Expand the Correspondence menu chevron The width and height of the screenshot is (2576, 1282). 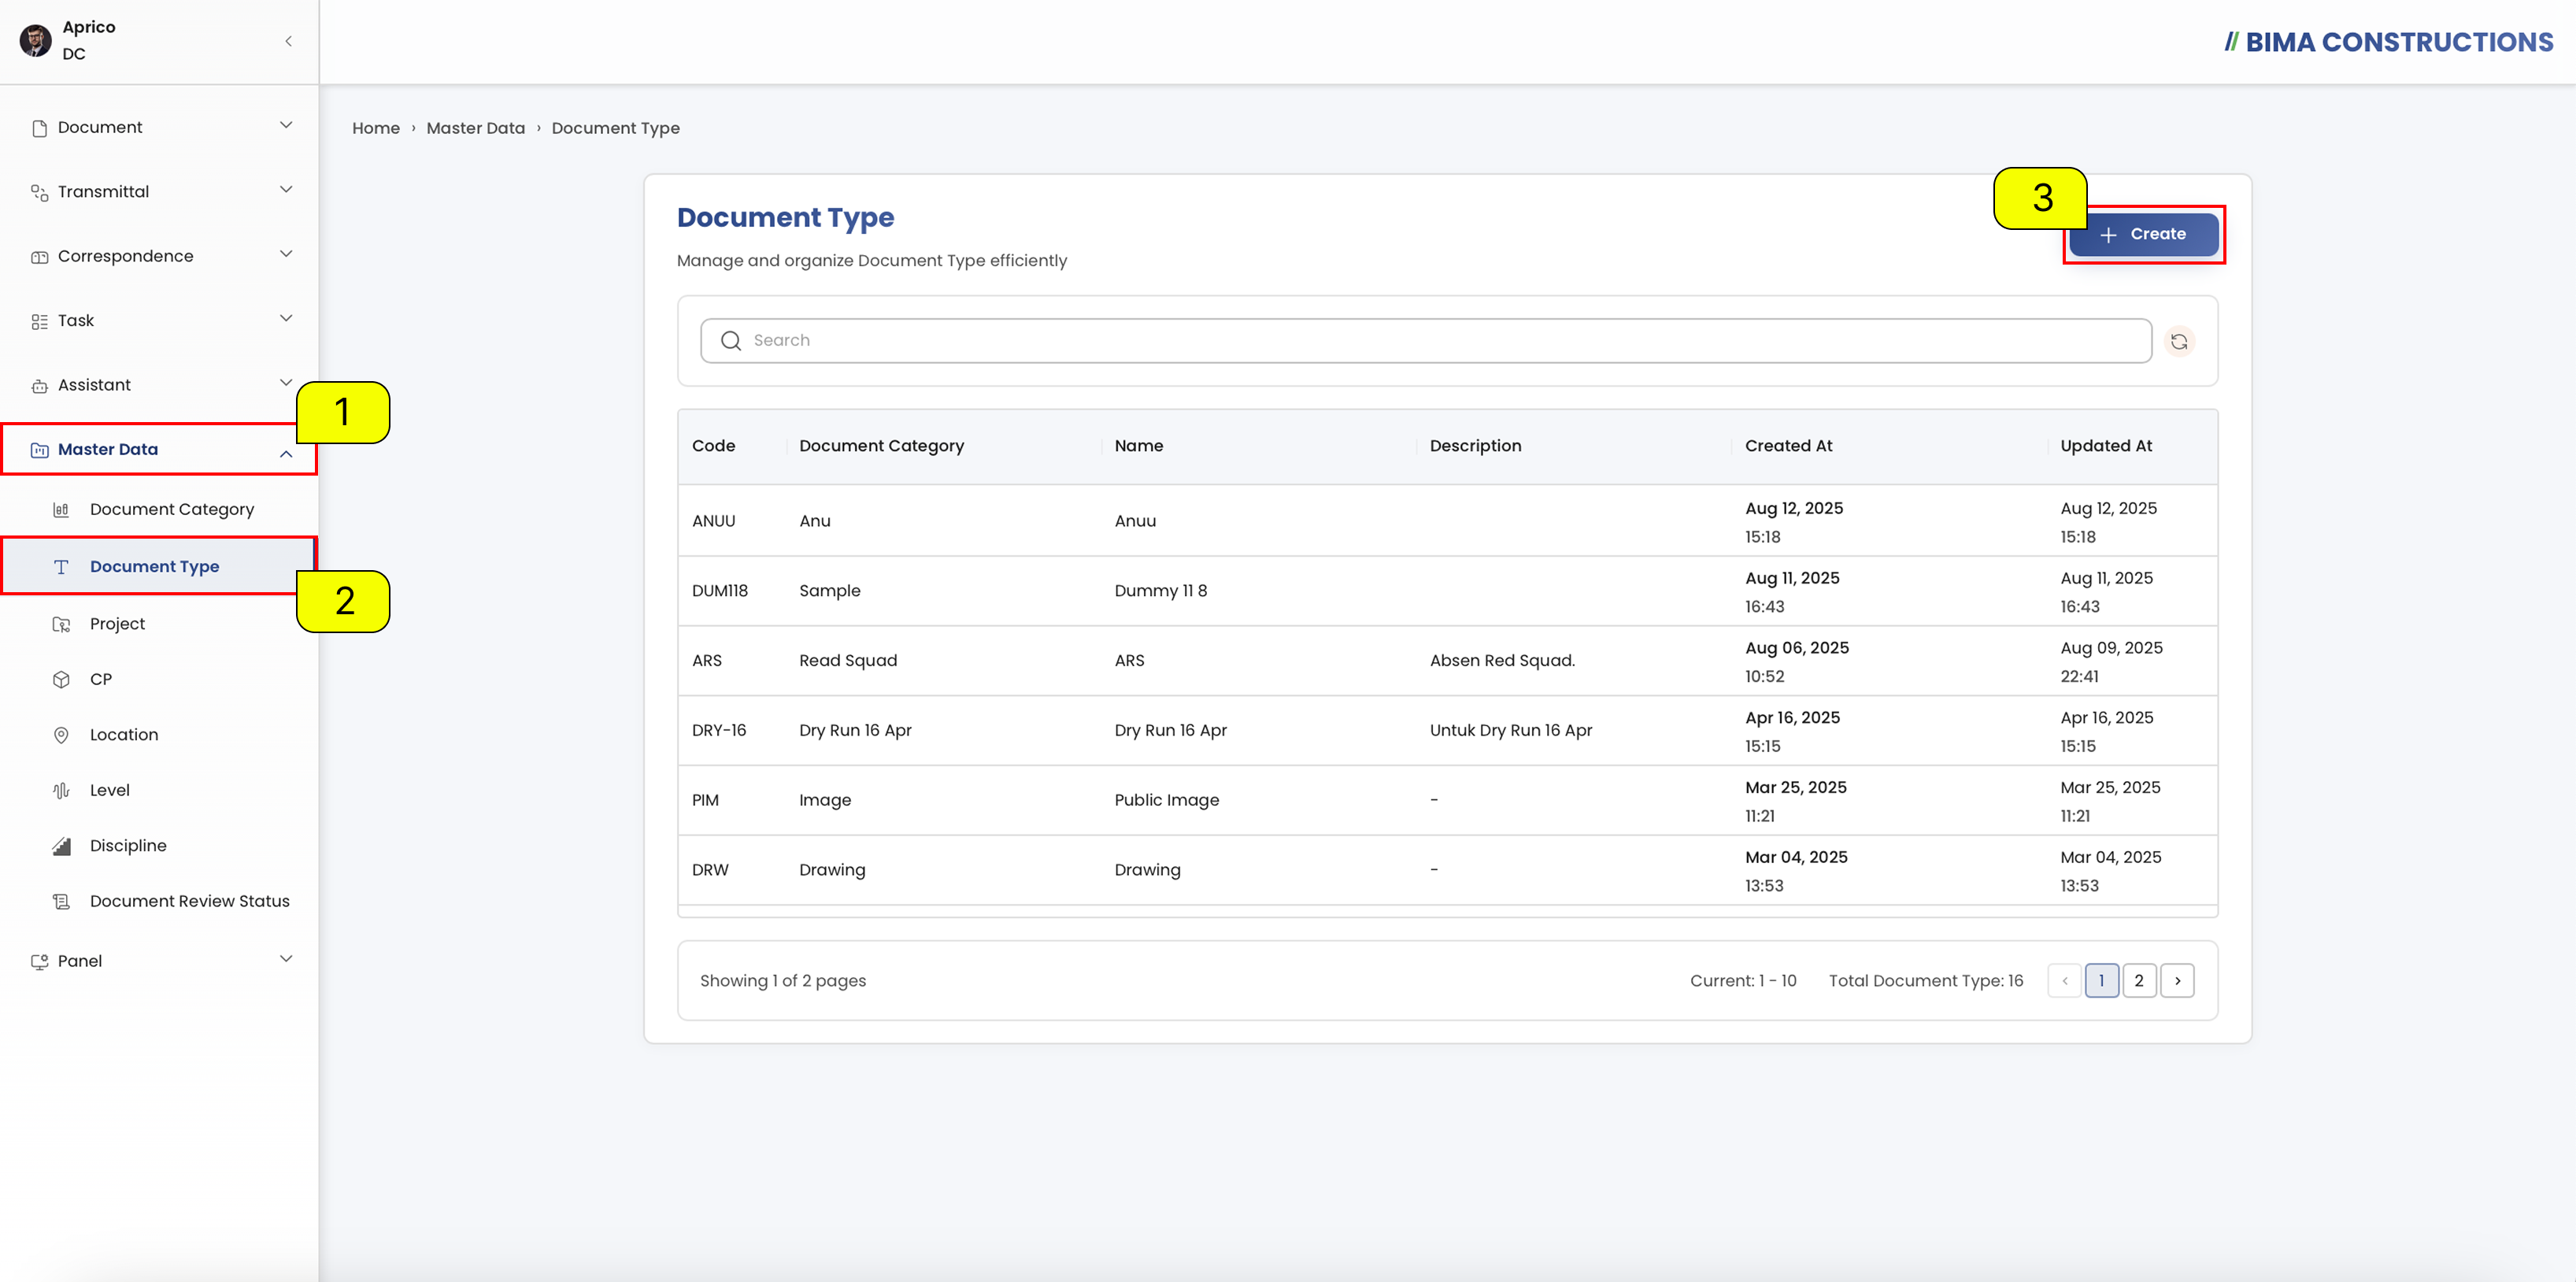(x=286, y=254)
